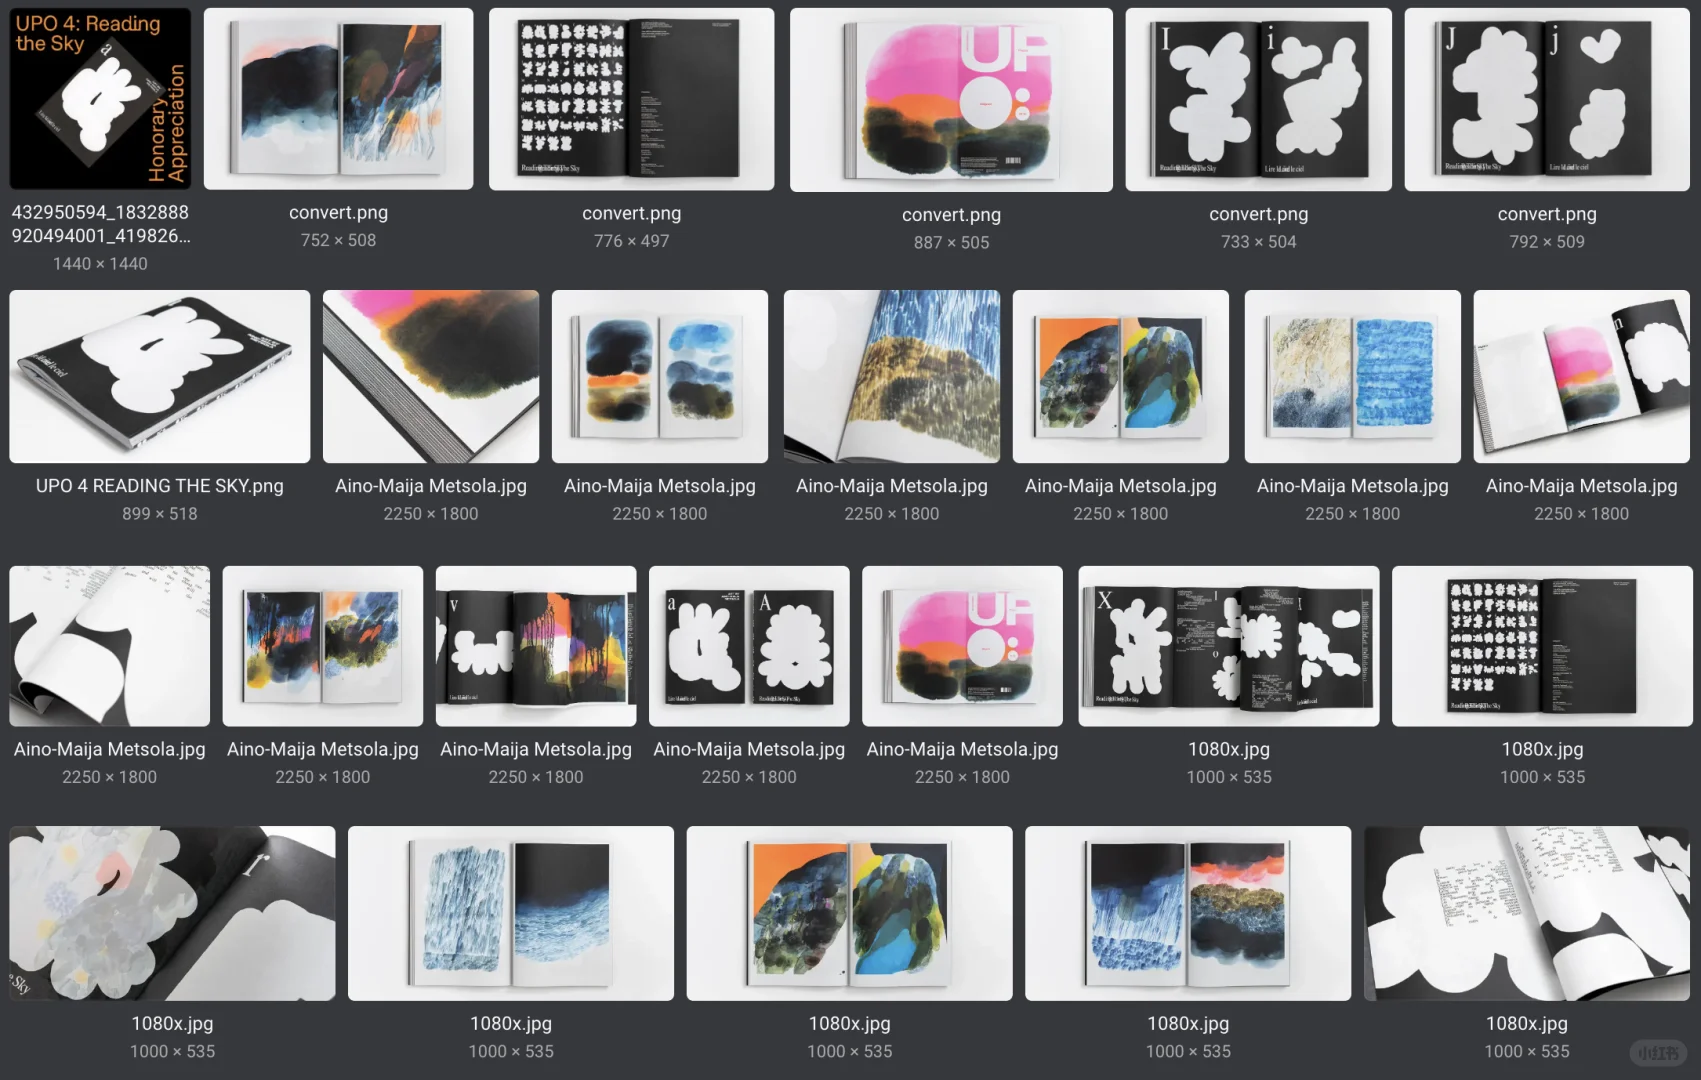The image size is (1701, 1080).
Task: Click the '752 × 508' dimension label
Action: [x=338, y=240]
